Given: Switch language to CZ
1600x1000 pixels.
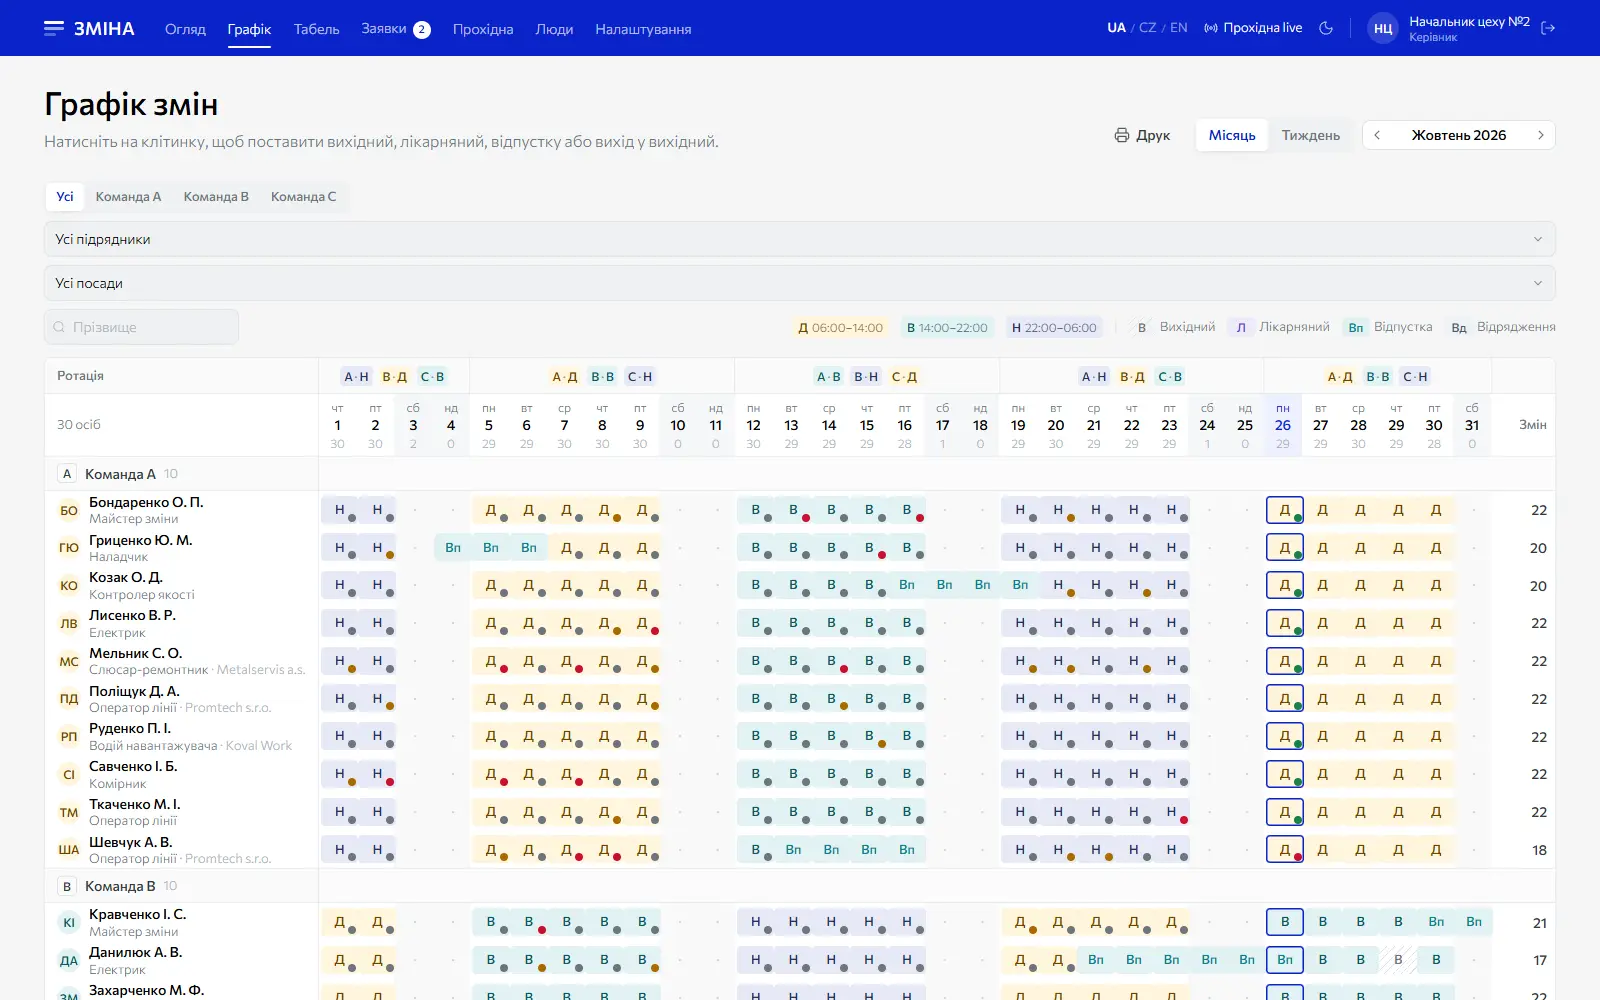Looking at the screenshot, I should pyautogui.click(x=1147, y=28).
